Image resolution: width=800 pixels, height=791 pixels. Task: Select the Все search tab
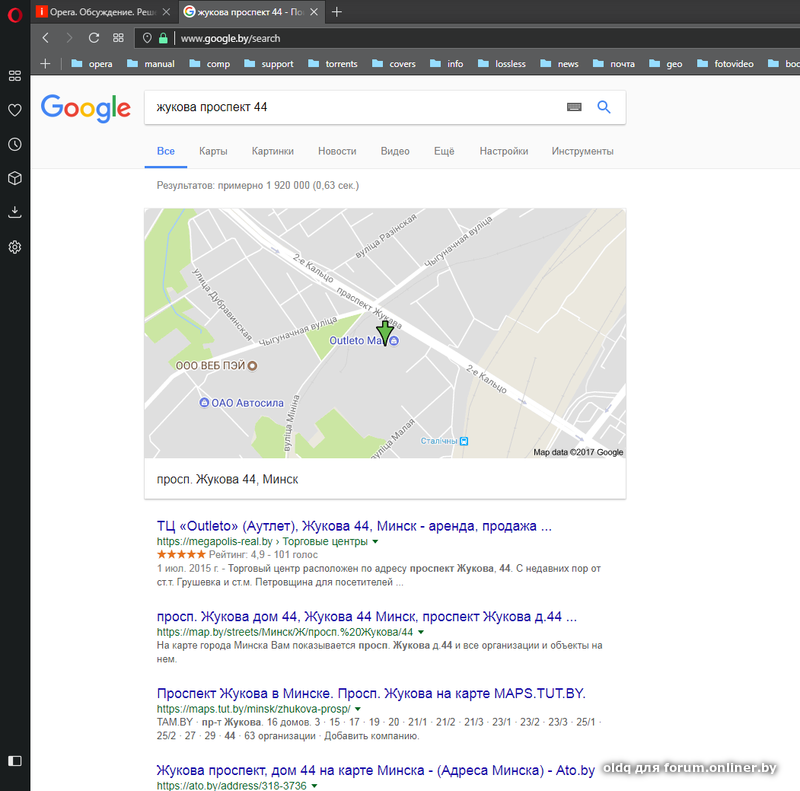coord(166,151)
